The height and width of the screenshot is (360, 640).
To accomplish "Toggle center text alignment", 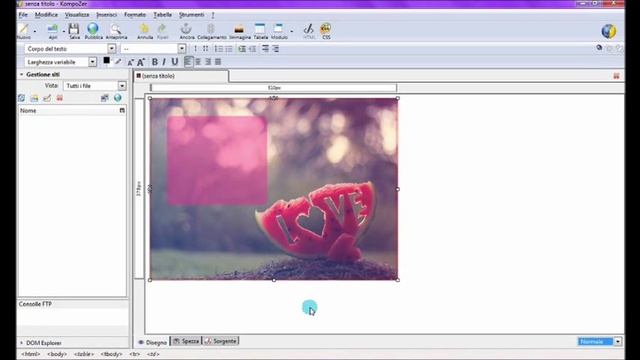I will pyautogui.click(x=198, y=62).
